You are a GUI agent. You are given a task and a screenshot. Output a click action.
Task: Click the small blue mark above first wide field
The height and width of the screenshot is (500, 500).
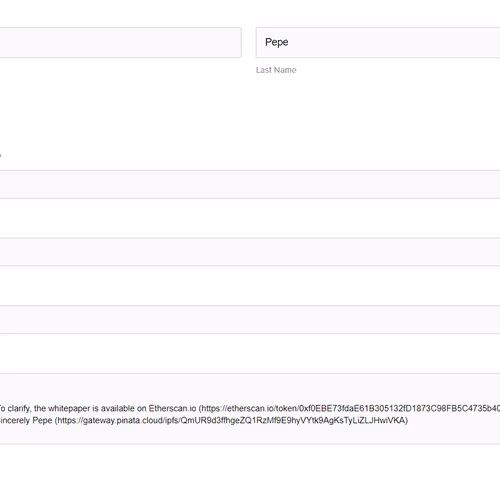[1, 155]
